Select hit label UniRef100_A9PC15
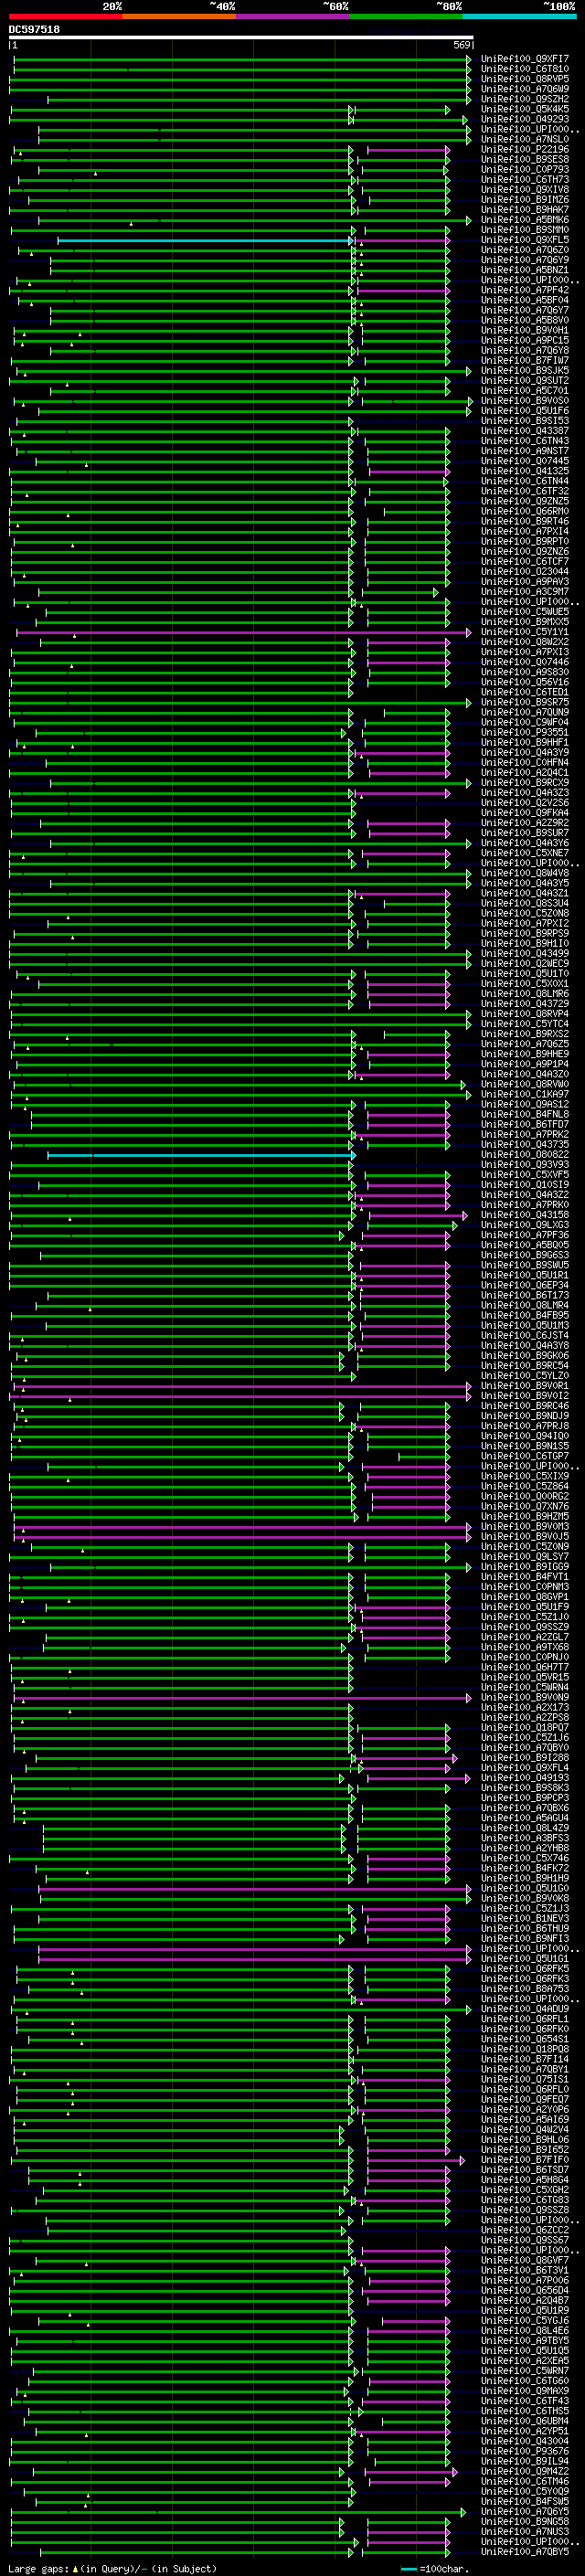The width and height of the screenshot is (585, 2576). coord(525,340)
